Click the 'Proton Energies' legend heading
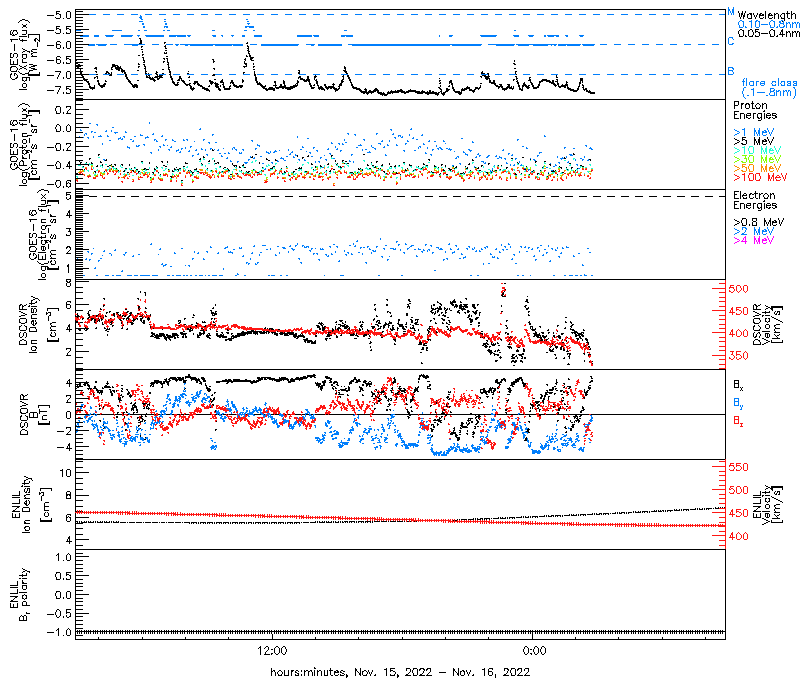Screen dimensions: 800x680 click(x=755, y=110)
